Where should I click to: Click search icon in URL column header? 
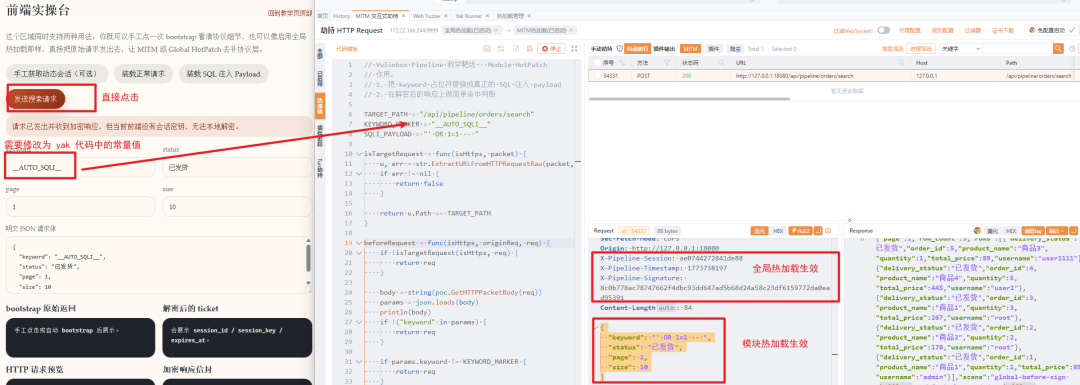pyautogui.click(x=901, y=62)
